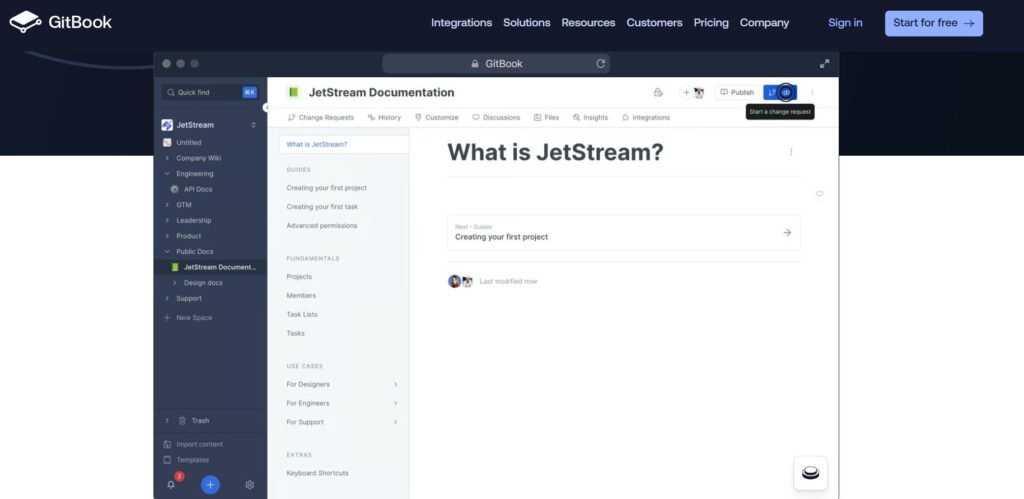Open Templates from the sidebar
Image resolution: width=1024 pixels, height=499 pixels.
[x=185, y=460]
